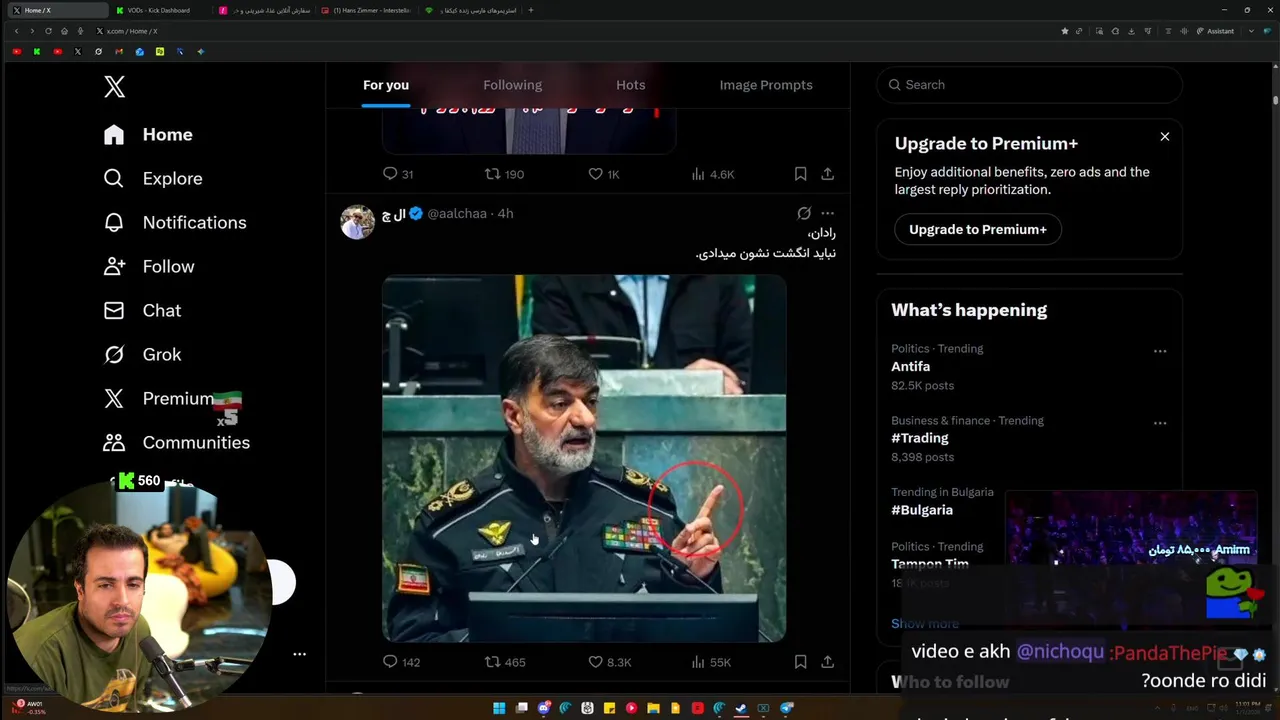Reload the current page
The width and height of the screenshot is (1280, 720).
[x=48, y=31]
